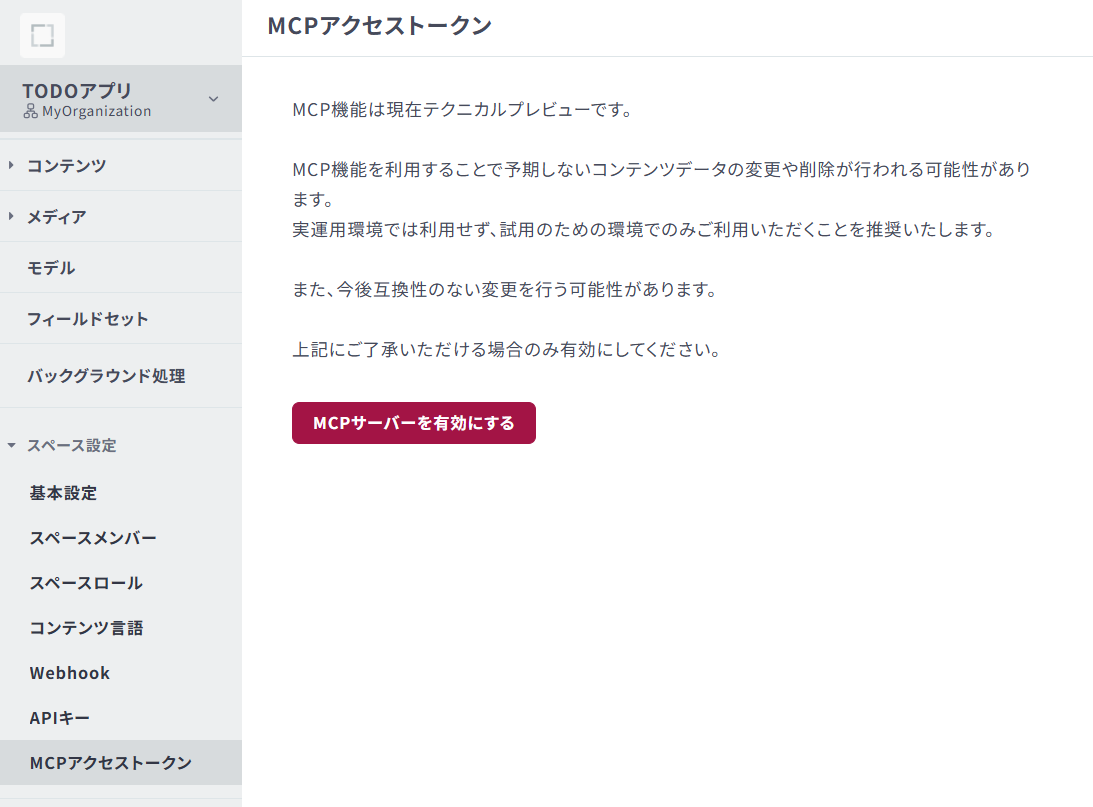
Task: Collapse the スペース設定 section arrow
Action: (11, 445)
